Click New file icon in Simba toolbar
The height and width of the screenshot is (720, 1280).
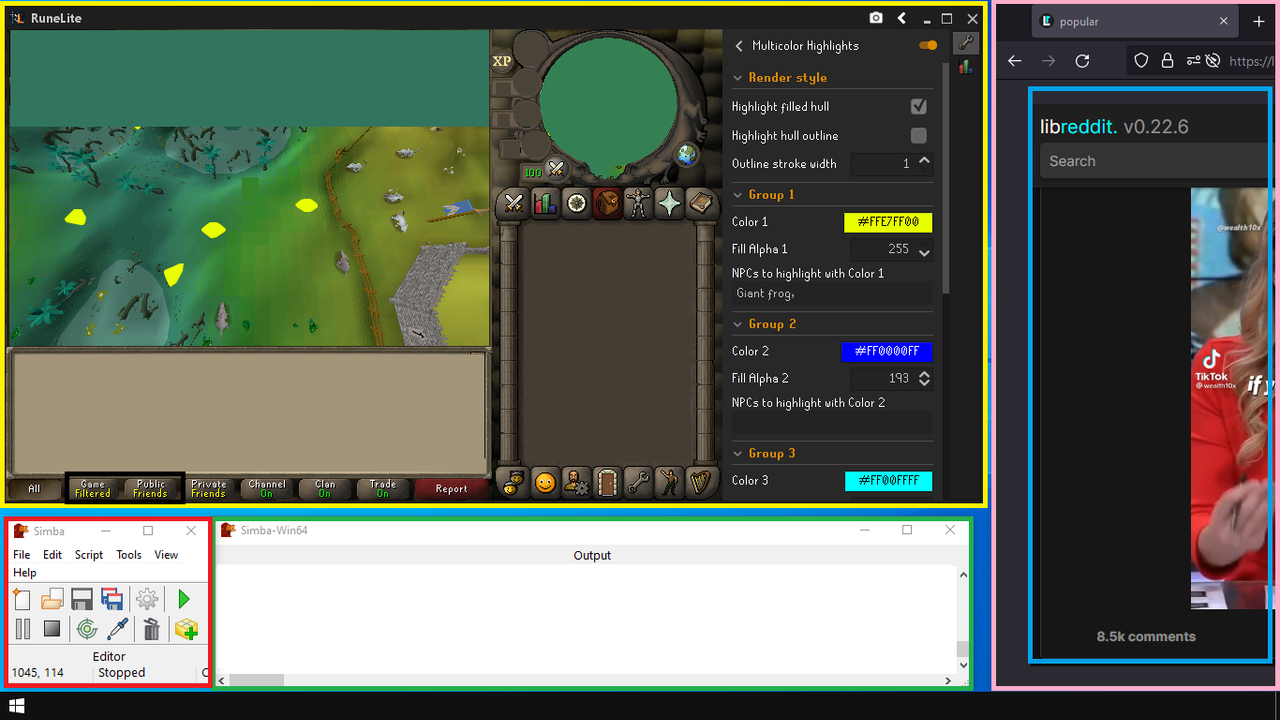[22, 599]
